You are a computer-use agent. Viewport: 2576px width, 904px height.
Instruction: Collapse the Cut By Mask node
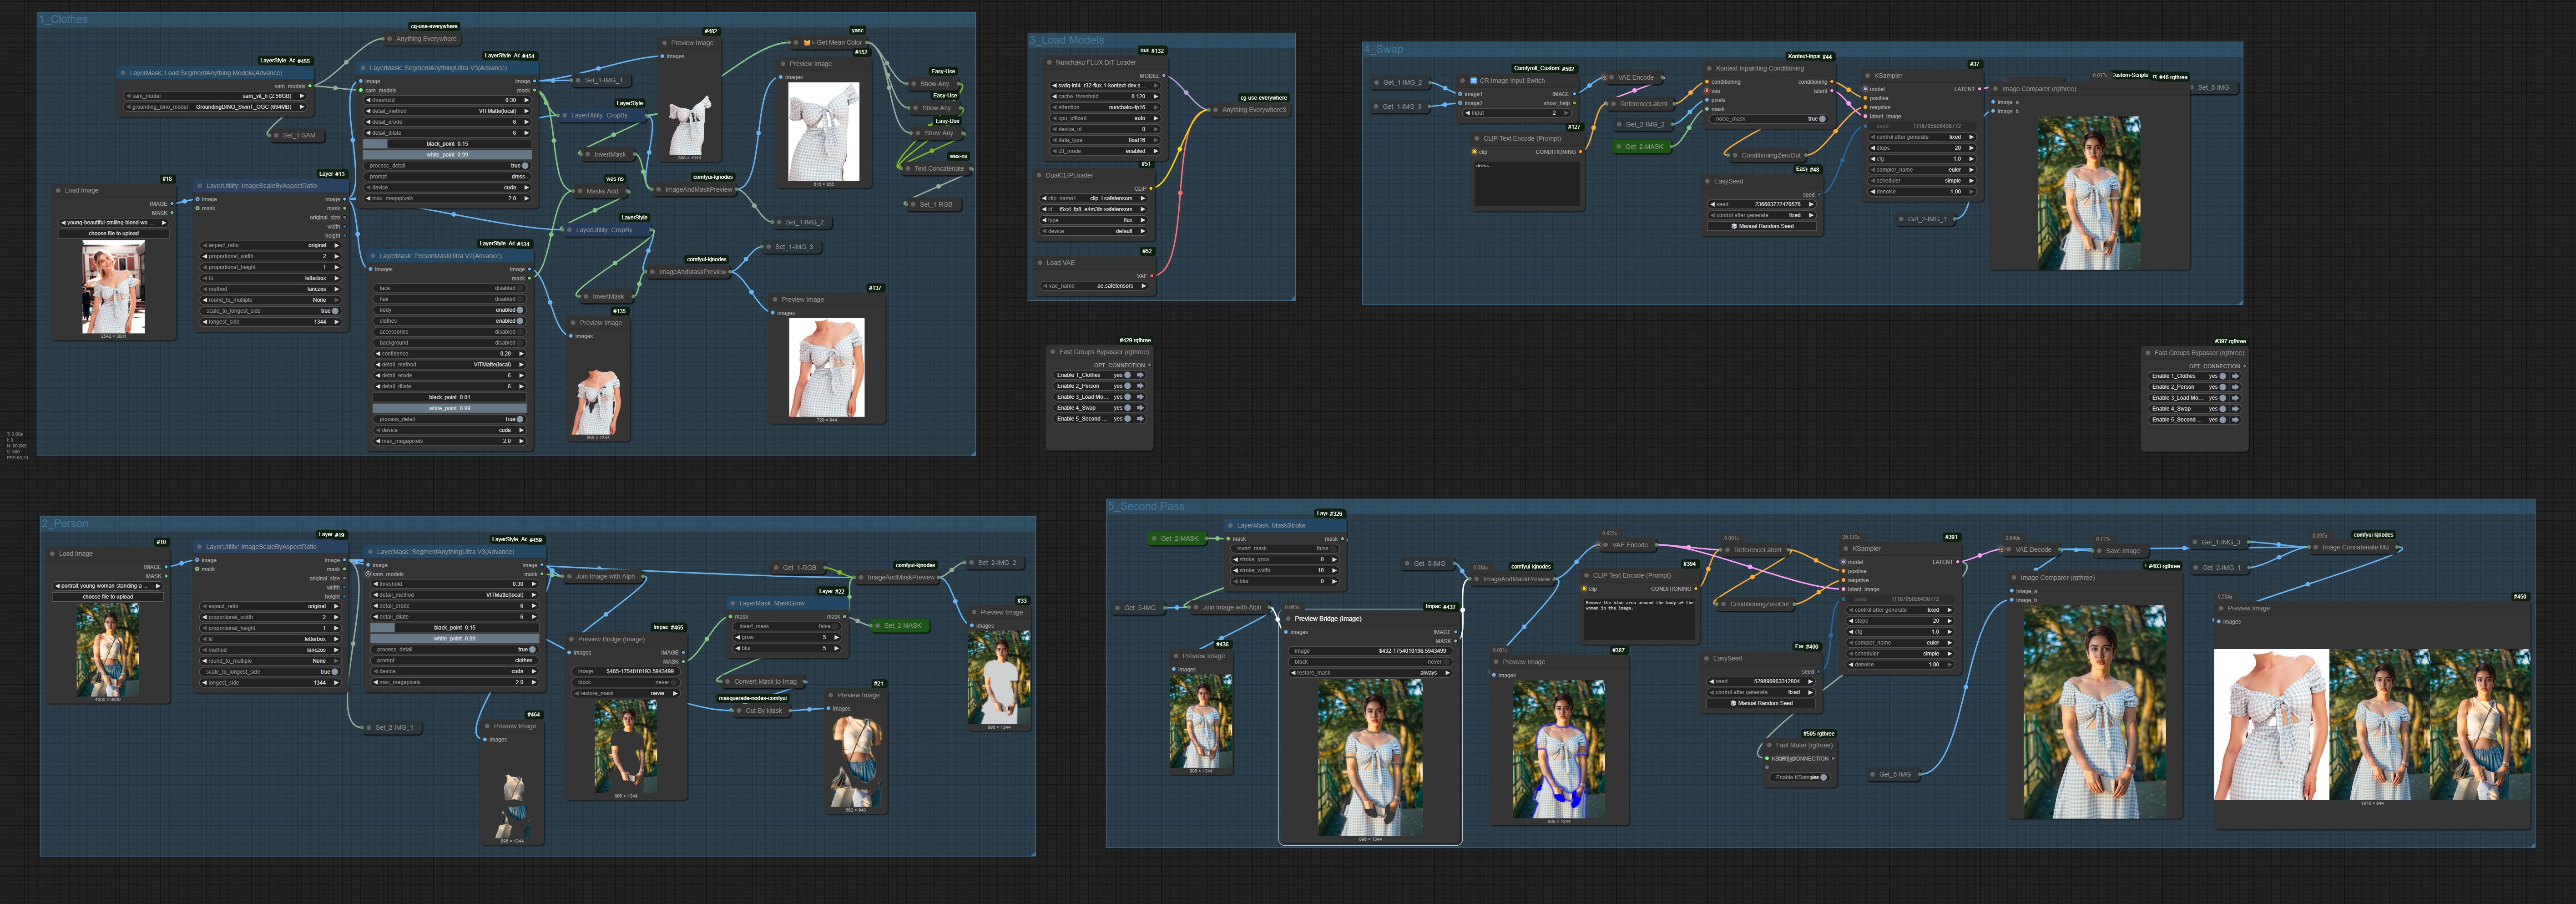(x=738, y=711)
